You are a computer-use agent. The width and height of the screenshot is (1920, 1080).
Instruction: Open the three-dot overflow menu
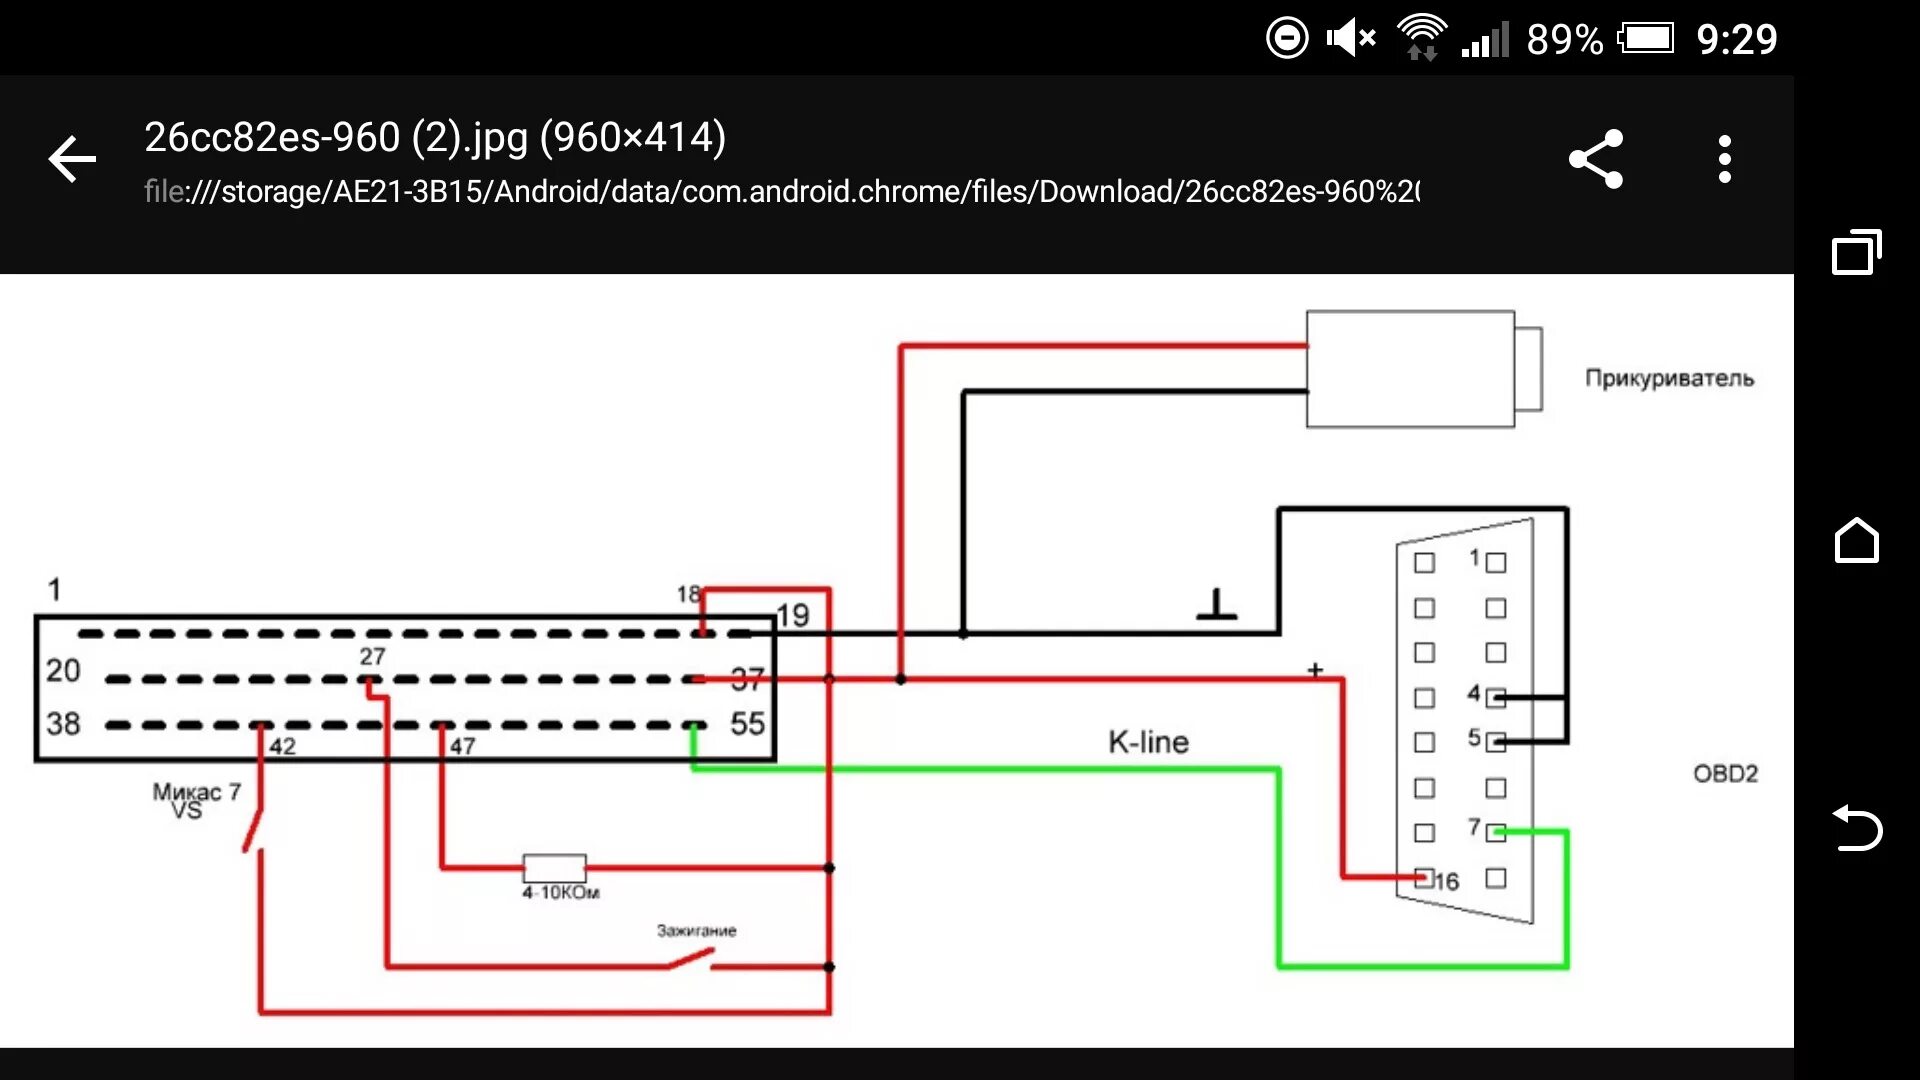tap(1724, 159)
